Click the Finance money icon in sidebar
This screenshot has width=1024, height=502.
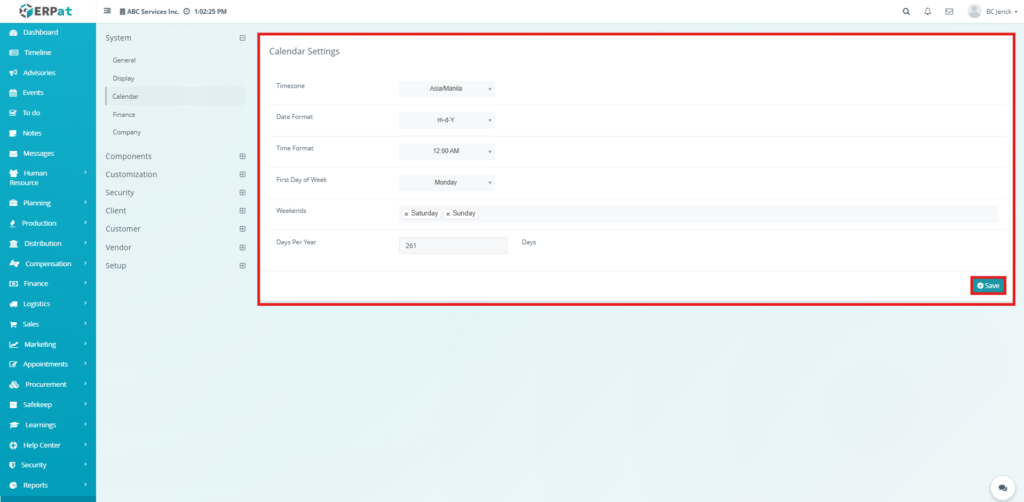[x=13, y=284]
